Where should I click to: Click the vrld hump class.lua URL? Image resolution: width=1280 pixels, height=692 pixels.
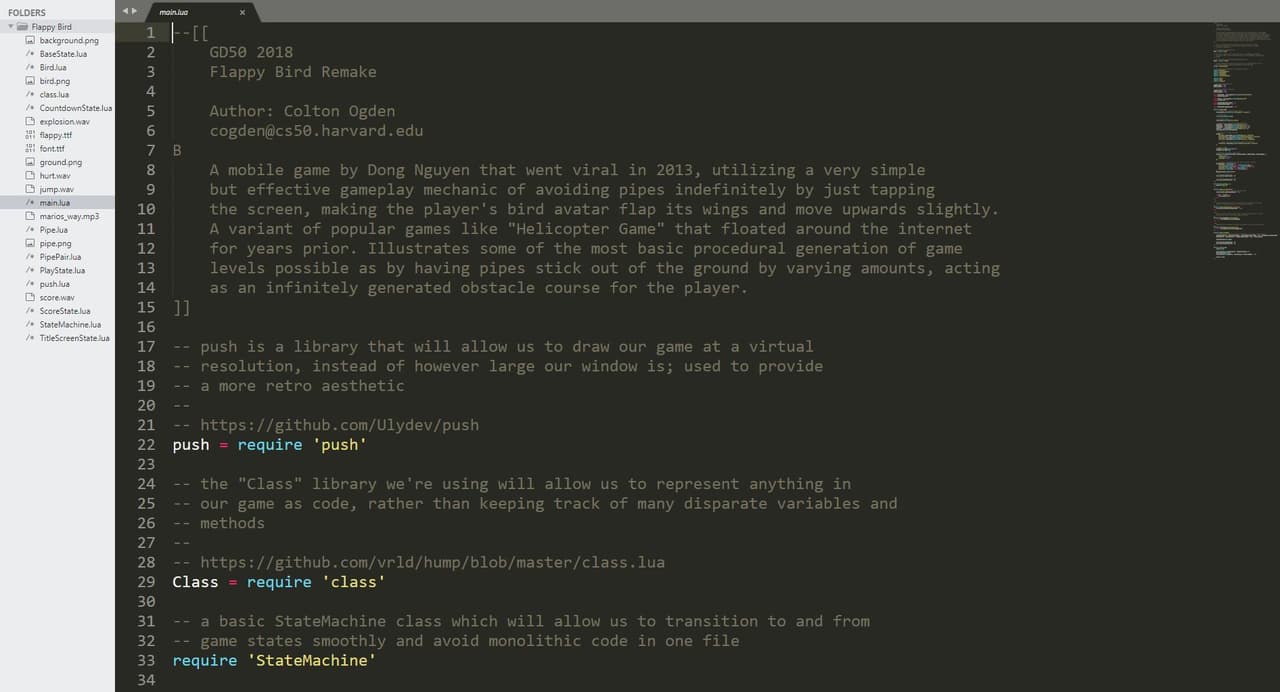click(433, 562)
